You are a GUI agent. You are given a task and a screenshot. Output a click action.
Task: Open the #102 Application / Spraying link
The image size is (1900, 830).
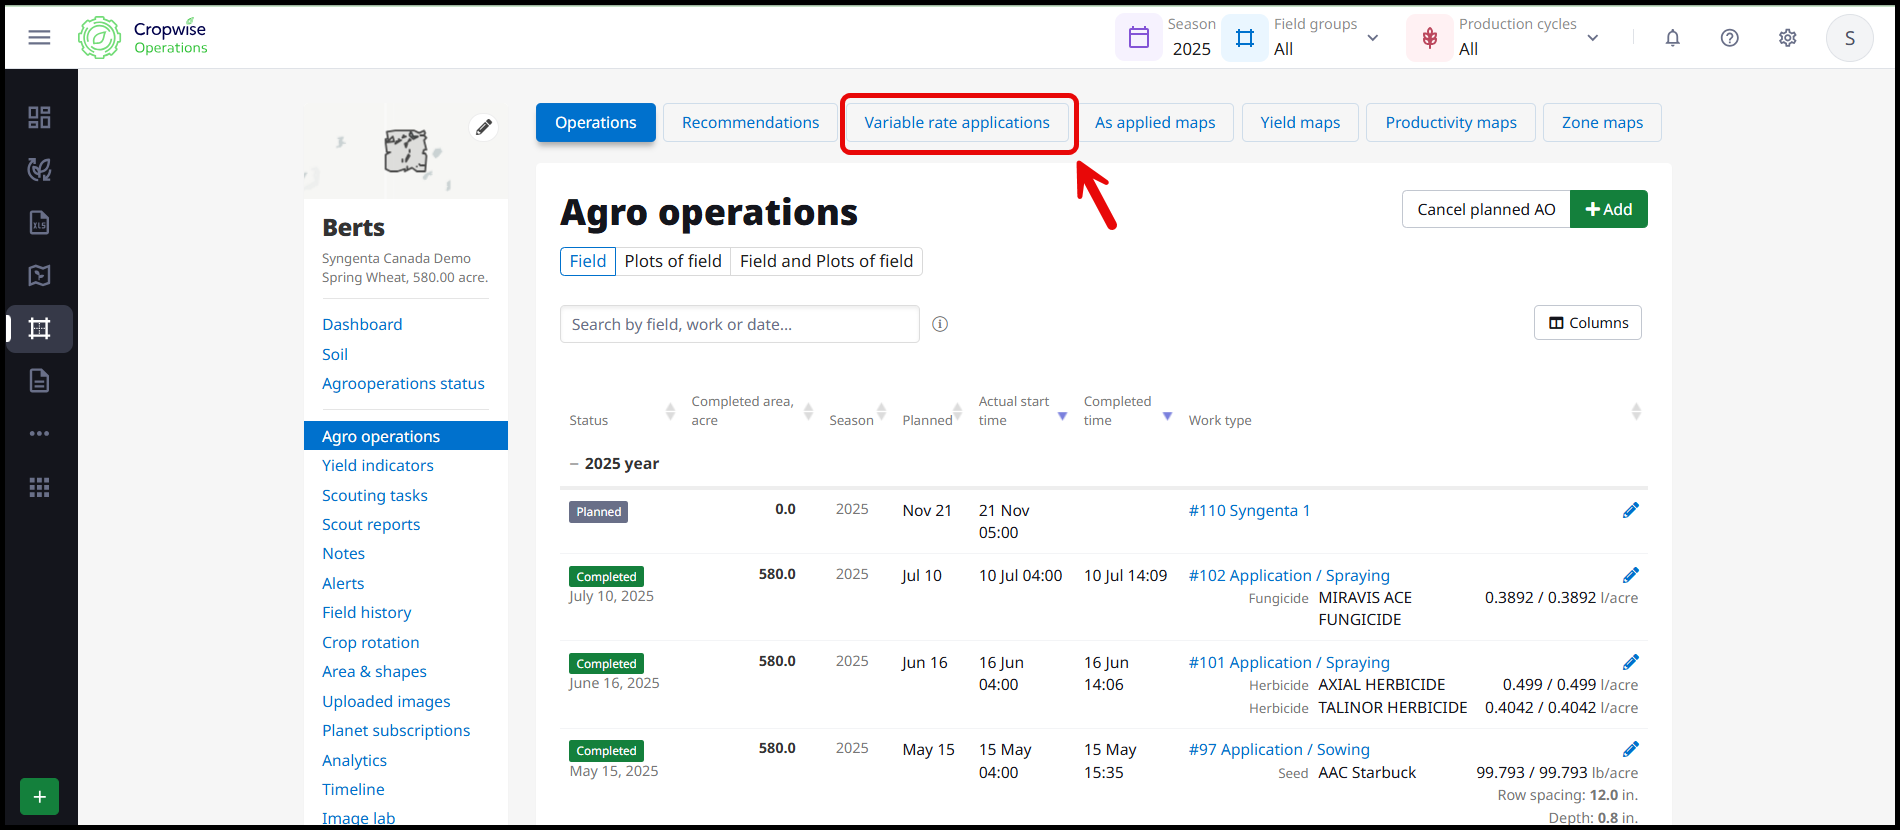[1288, 576]
